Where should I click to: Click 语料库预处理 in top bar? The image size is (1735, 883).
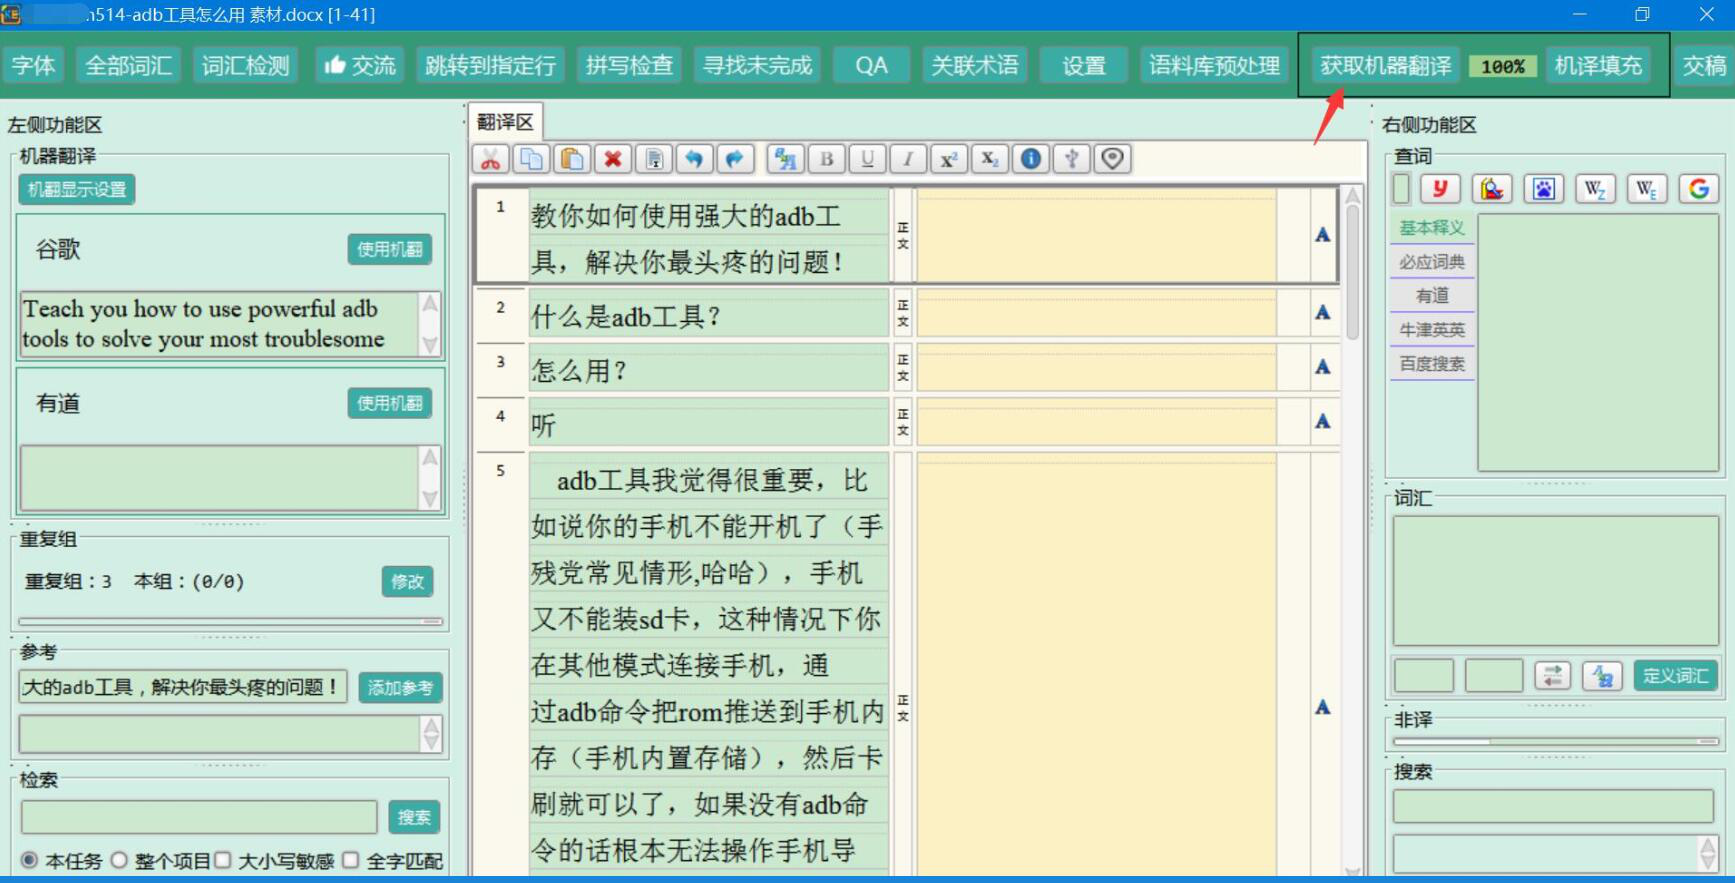tap(1214, 65)
